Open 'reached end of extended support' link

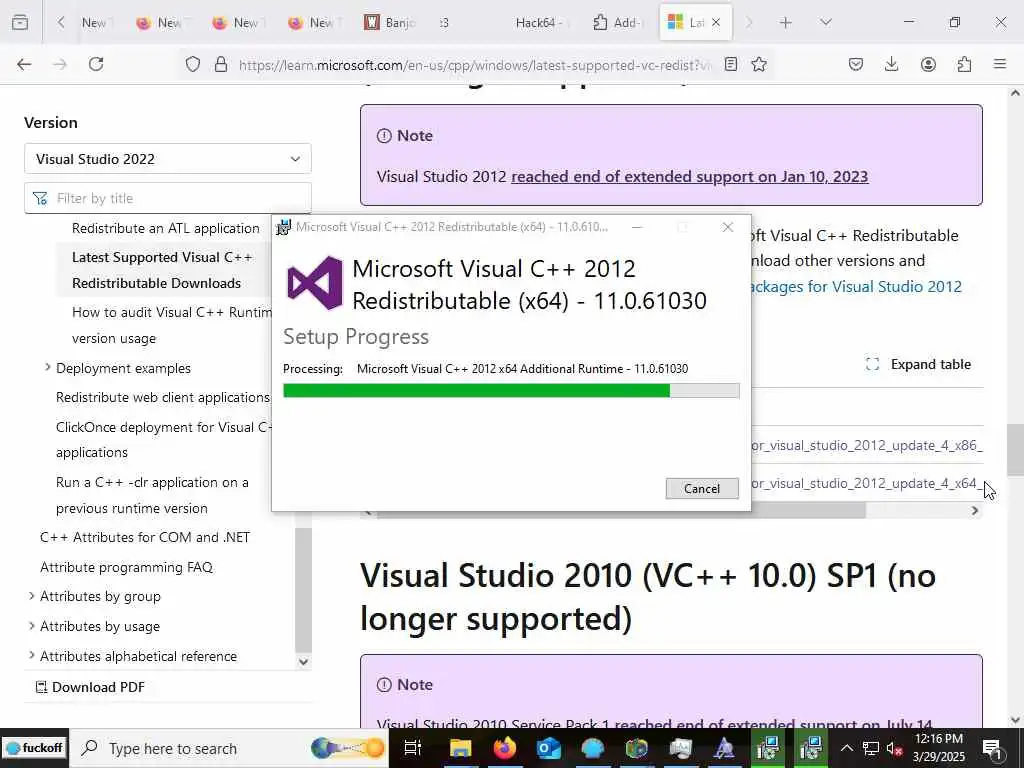coord(690,176)
